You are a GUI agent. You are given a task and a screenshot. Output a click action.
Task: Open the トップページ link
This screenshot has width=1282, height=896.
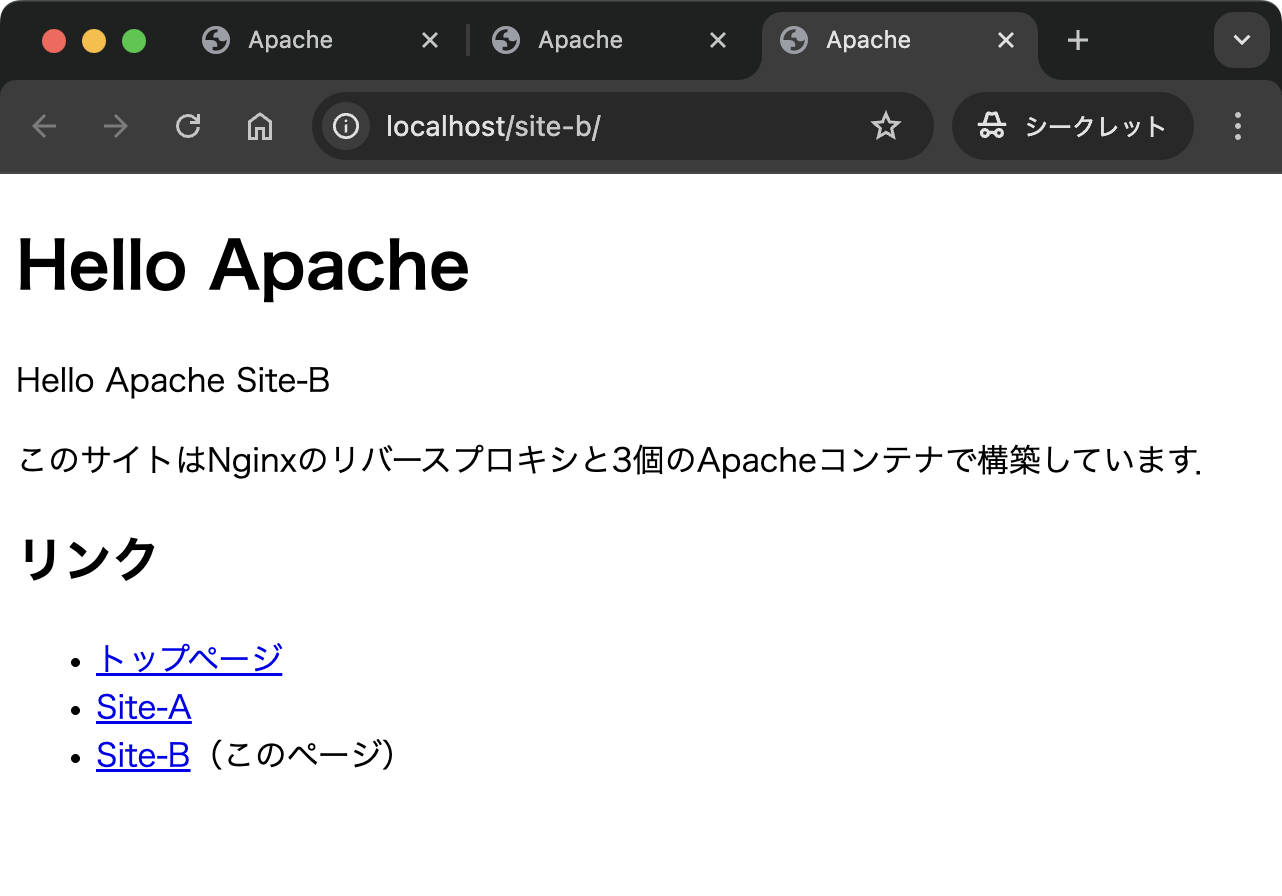[x=189, y=659]
